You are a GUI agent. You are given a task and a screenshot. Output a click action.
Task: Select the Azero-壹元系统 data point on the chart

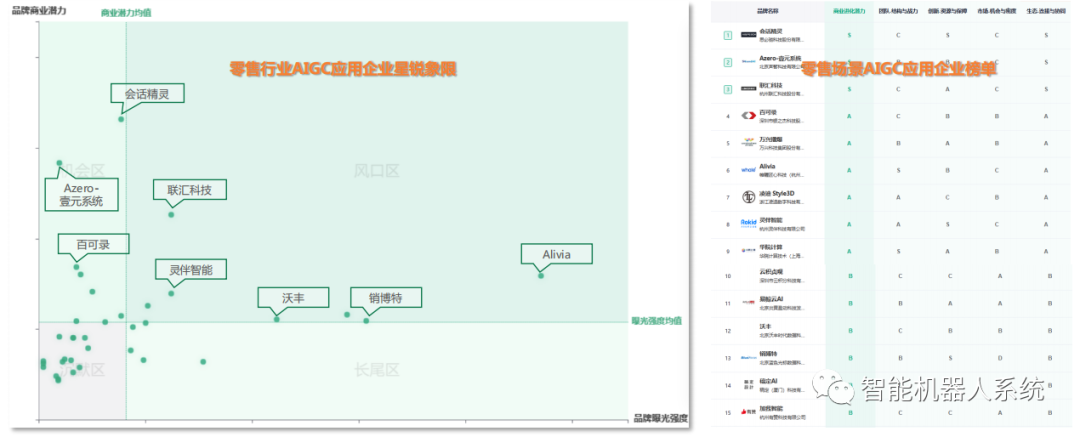[x=59, y=163]
